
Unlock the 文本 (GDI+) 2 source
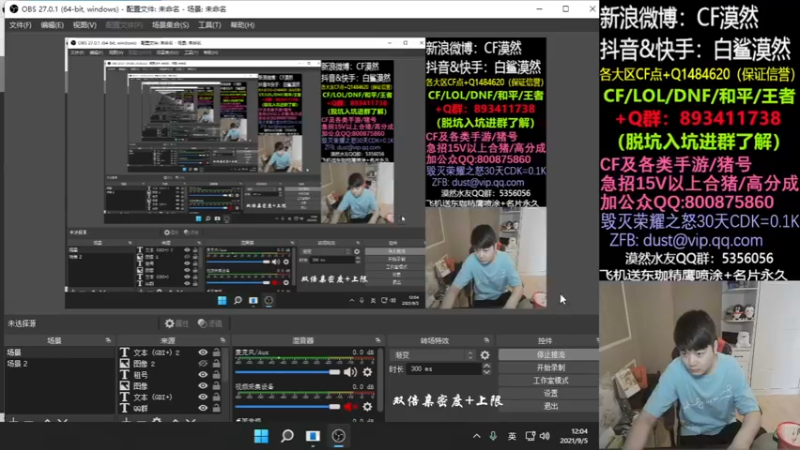pos(216,353)
